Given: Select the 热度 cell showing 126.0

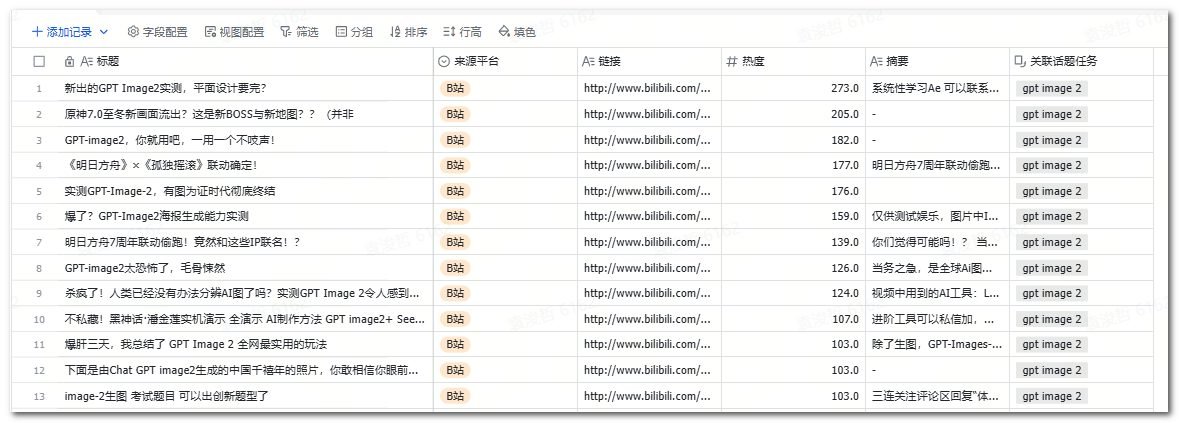Looking at the screenshot, I should point(793,267).
